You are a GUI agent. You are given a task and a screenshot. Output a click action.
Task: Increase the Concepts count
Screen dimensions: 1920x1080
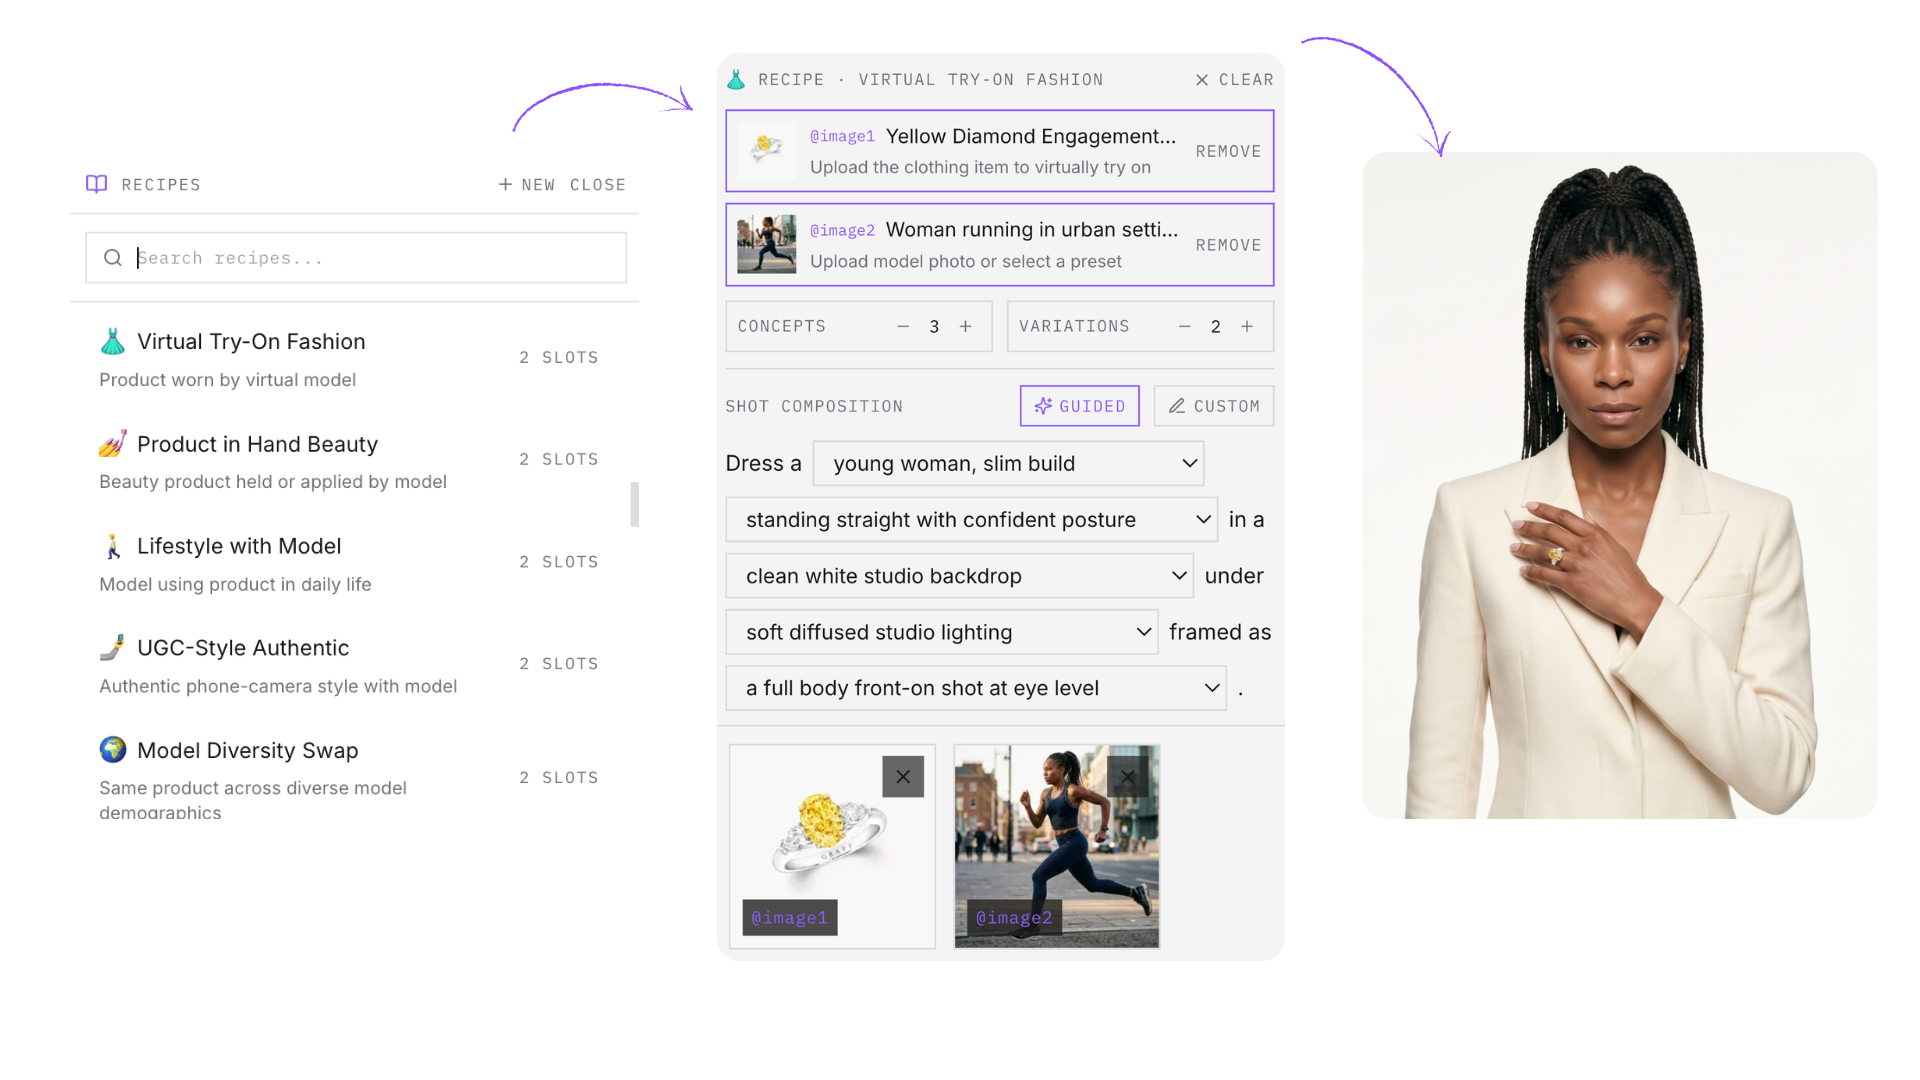pos(965,326)
